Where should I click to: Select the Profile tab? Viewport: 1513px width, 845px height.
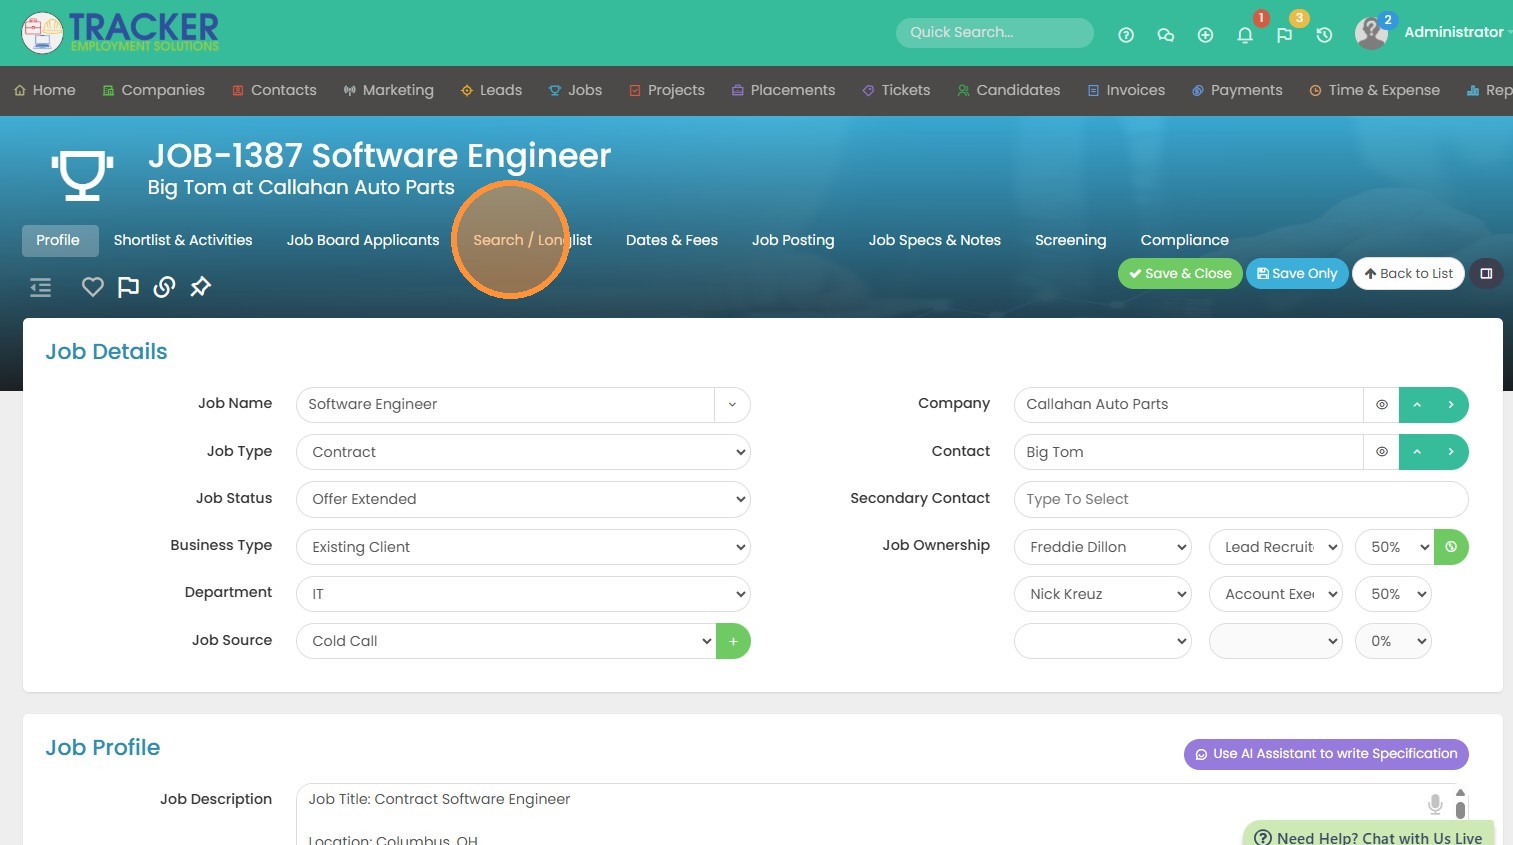pos(58,240)
